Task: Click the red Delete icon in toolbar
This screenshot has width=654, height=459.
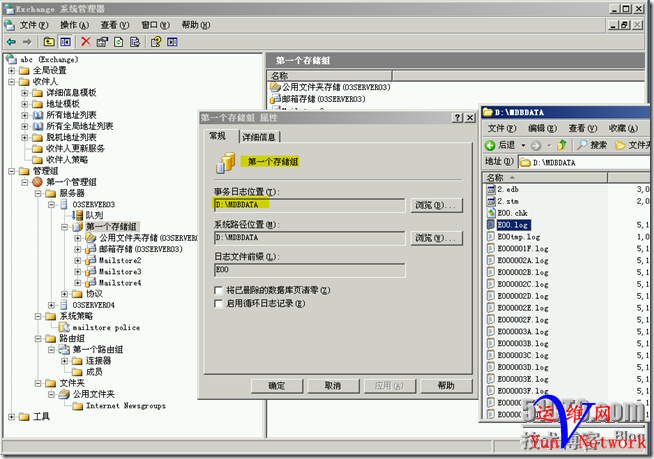Action: point(86,42)
